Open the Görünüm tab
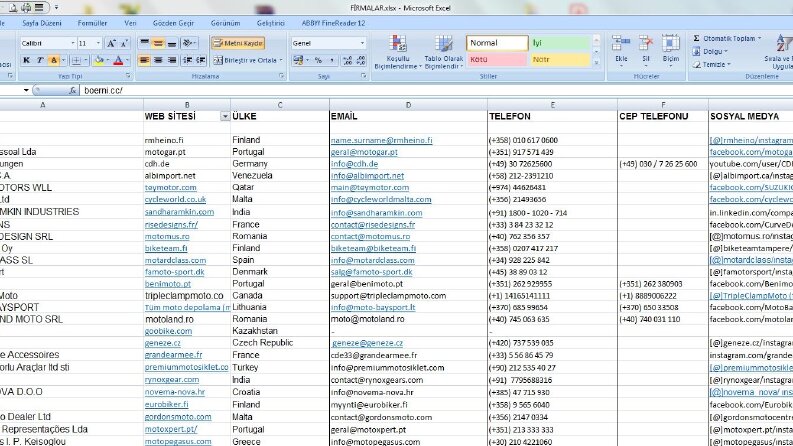 tap(226, 23)
